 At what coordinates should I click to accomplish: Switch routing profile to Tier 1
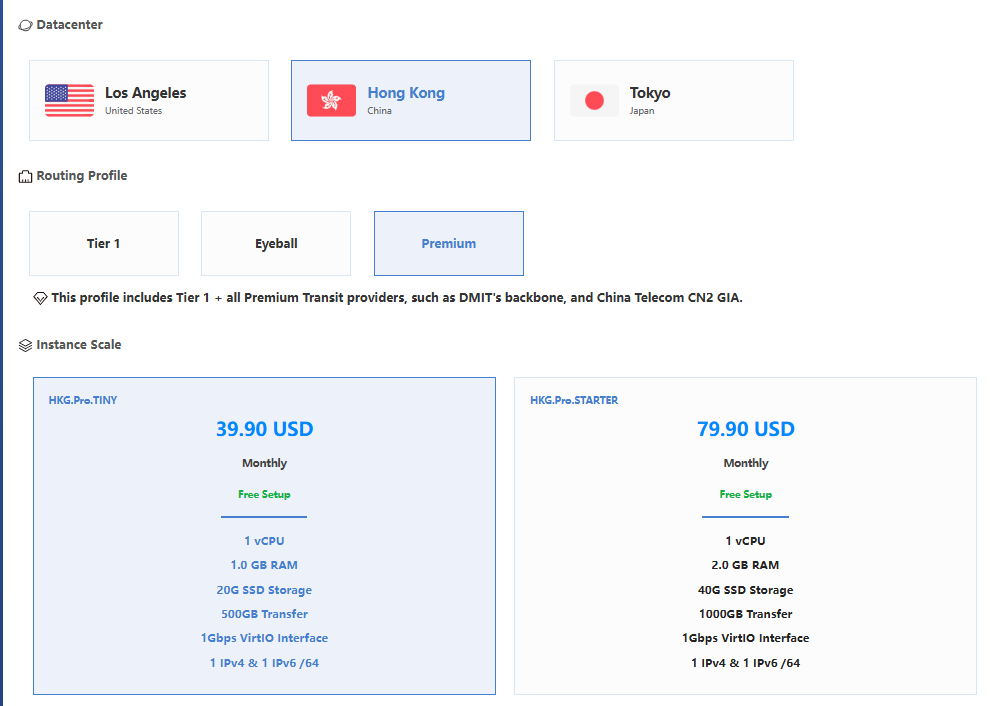click(x=104, y=243)
